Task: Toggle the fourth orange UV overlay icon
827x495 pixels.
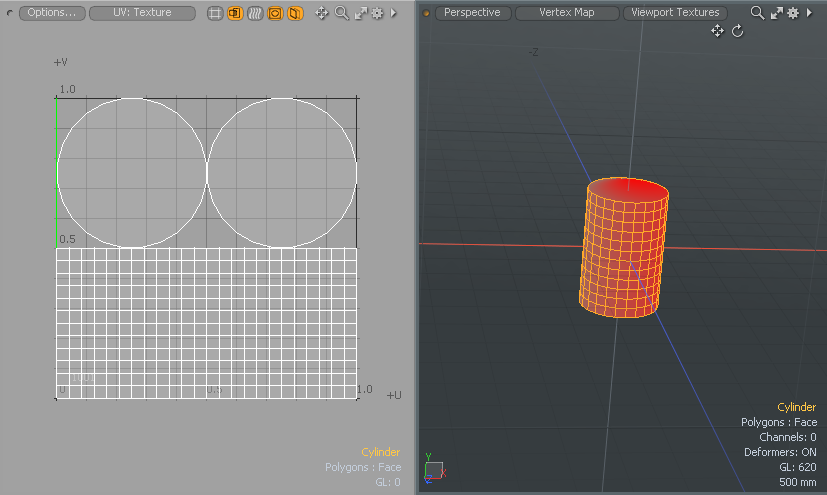Action: click(x=275, y=13)
